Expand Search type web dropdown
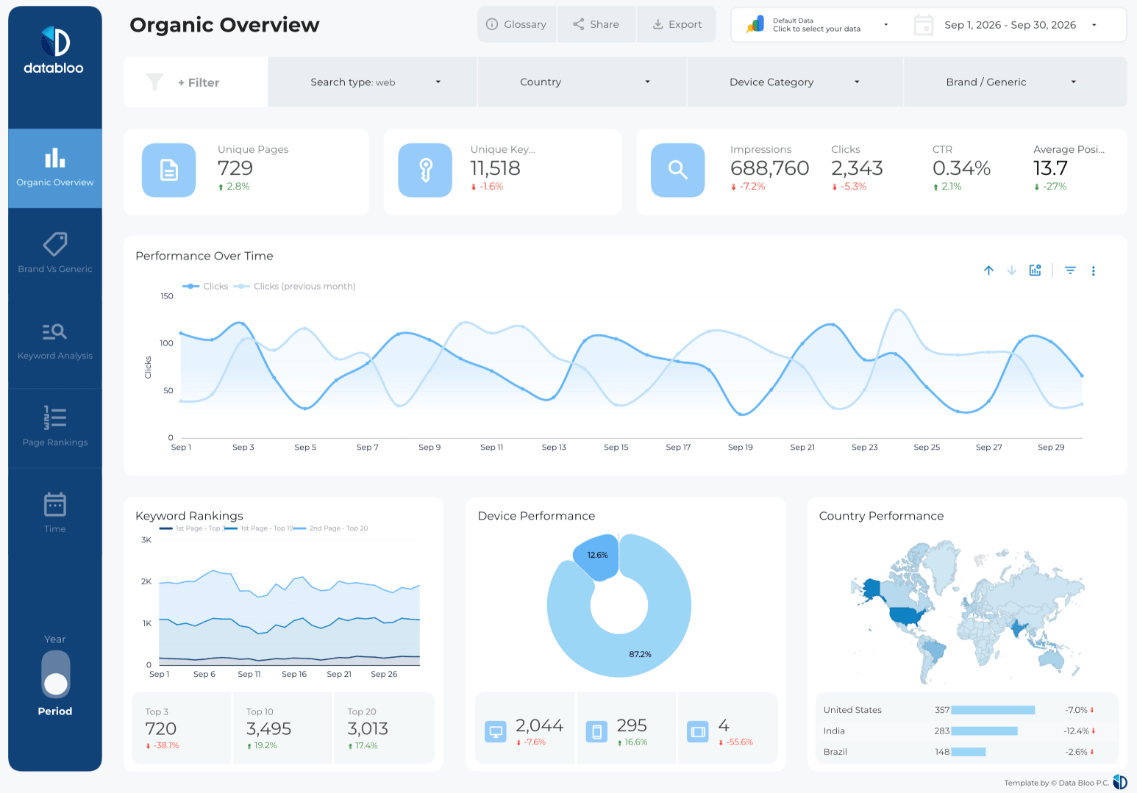The image size is (1137, 793). [x=373, y=82]
